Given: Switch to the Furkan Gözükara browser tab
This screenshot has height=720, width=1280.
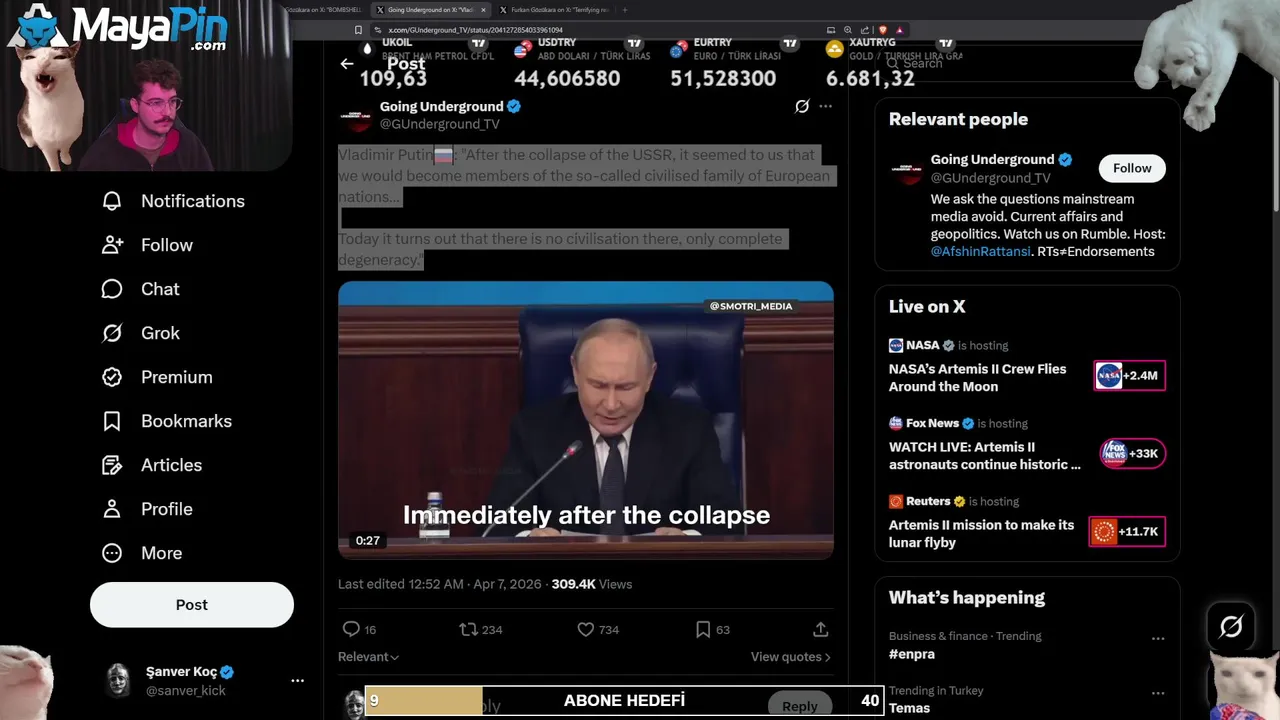Looking at the screenshot, I should [557, 10].
